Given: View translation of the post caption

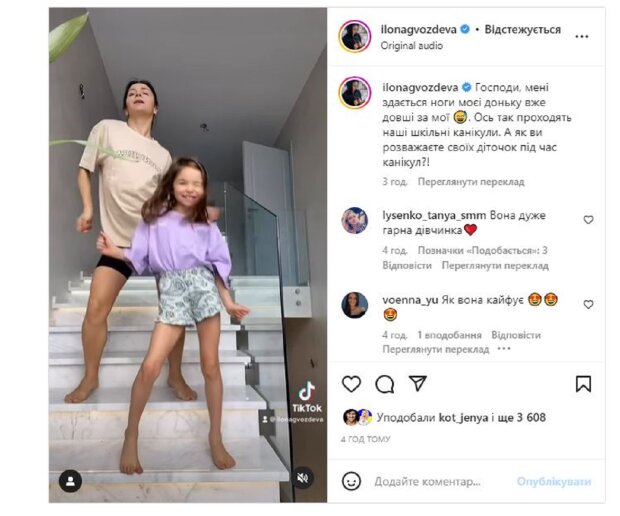Looking at the screenshot, I should pos(471,182).
